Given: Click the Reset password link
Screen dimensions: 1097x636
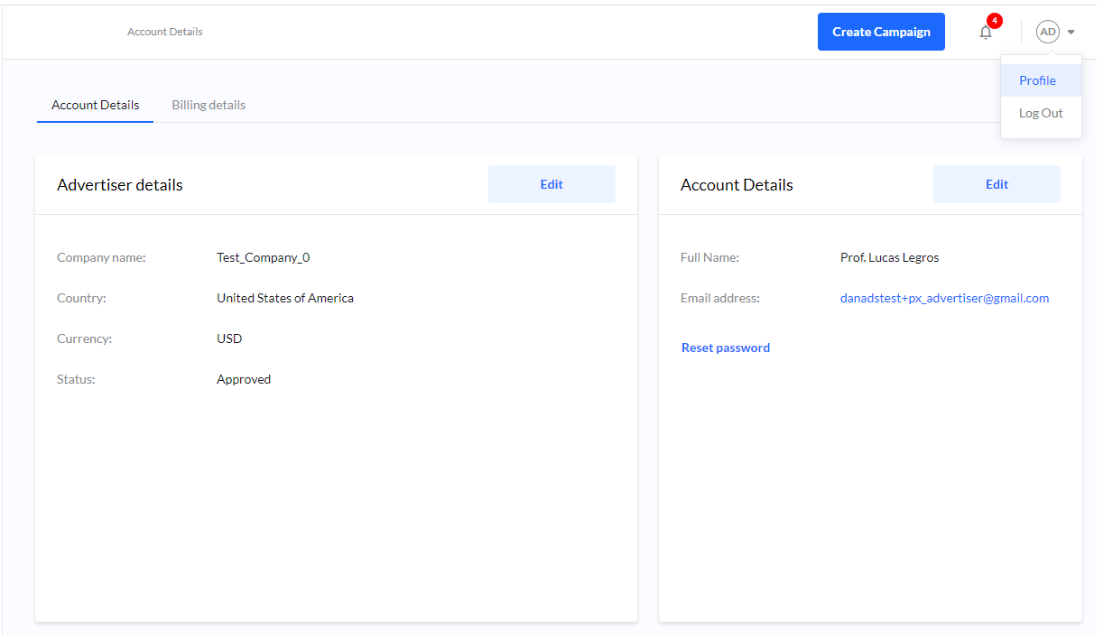Looking at the screenshot, I should [x=725, y=348].
